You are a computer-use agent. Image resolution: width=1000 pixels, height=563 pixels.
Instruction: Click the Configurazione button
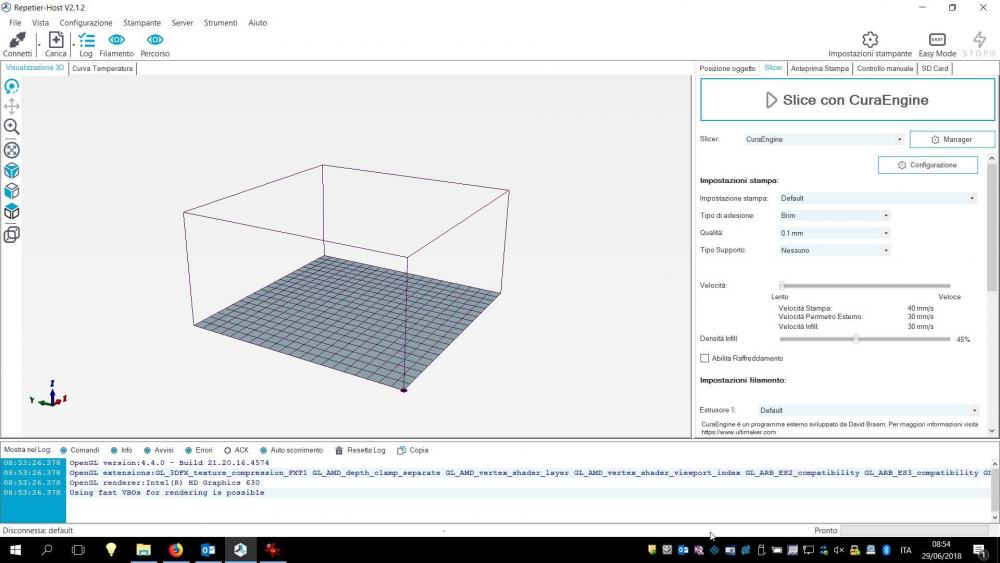point(927,165)
